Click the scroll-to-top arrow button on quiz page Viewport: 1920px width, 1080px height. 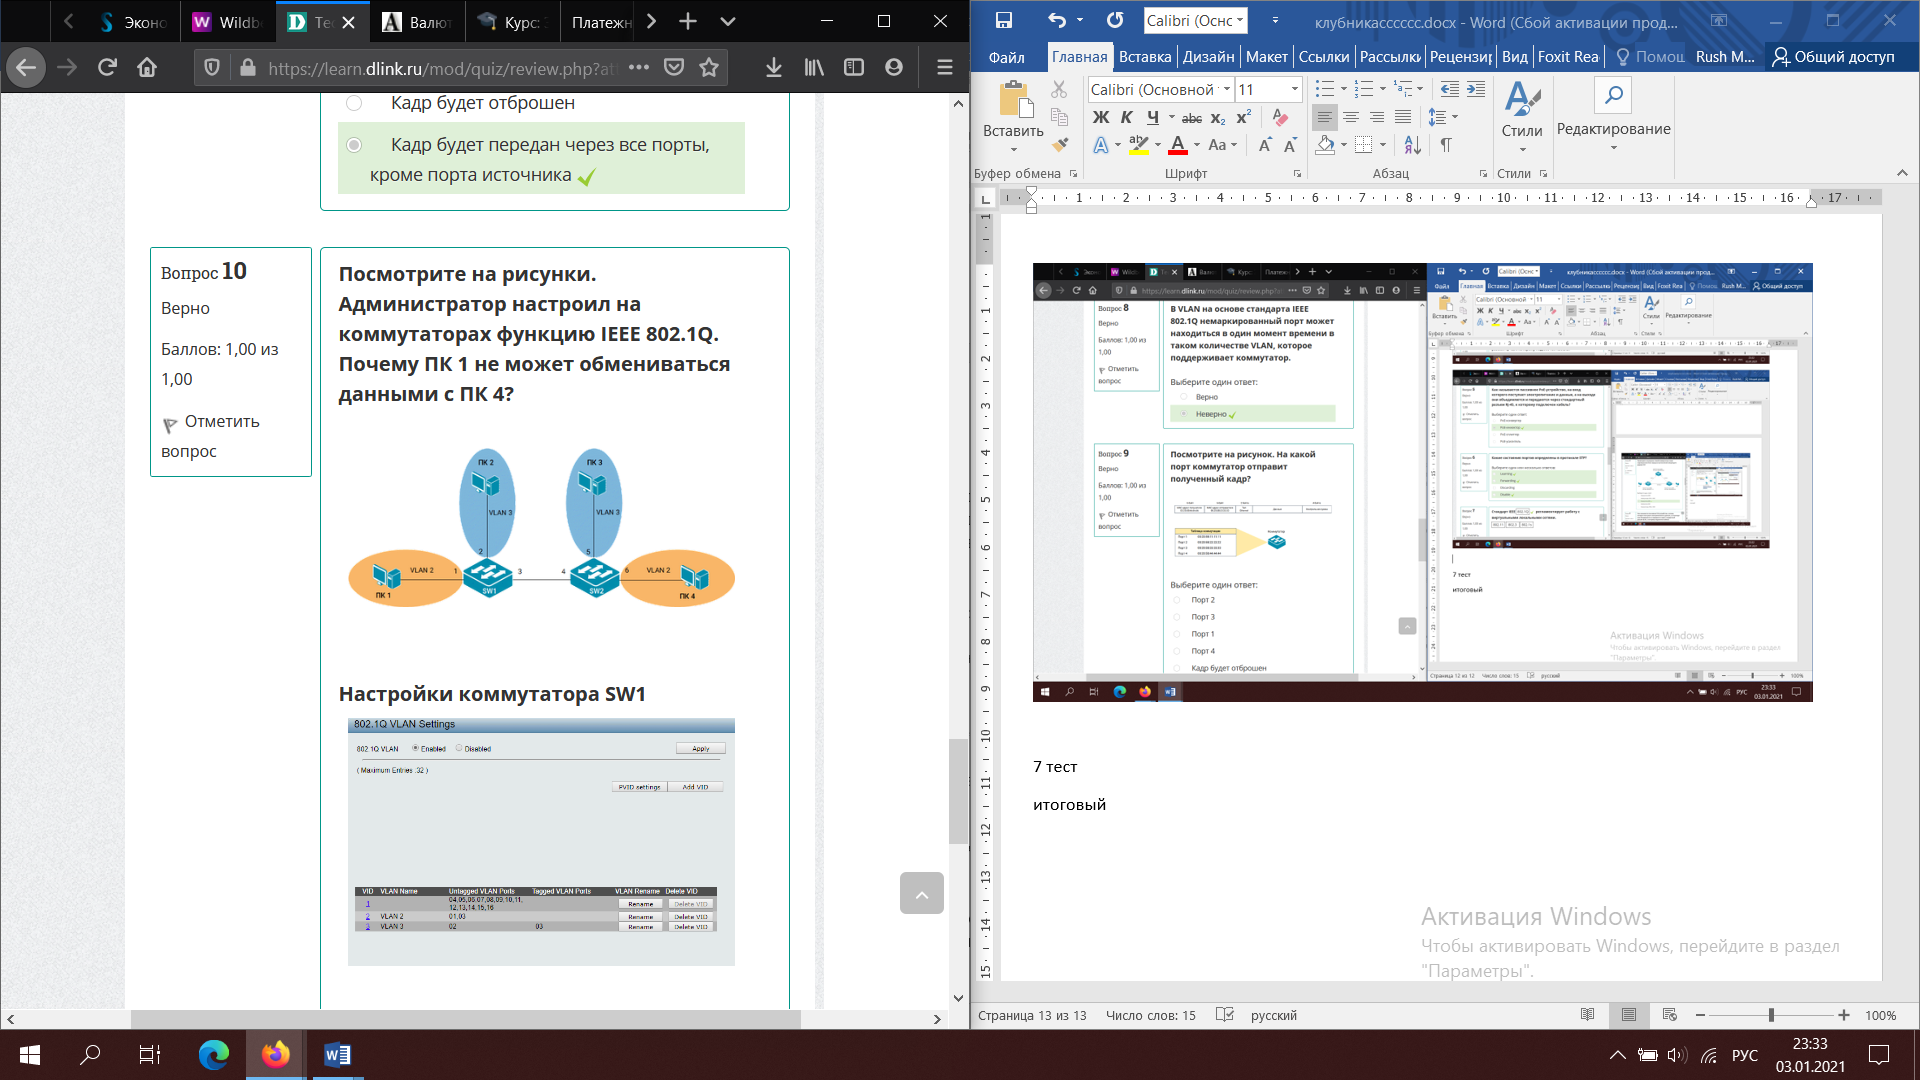click(x=922, y=893)
